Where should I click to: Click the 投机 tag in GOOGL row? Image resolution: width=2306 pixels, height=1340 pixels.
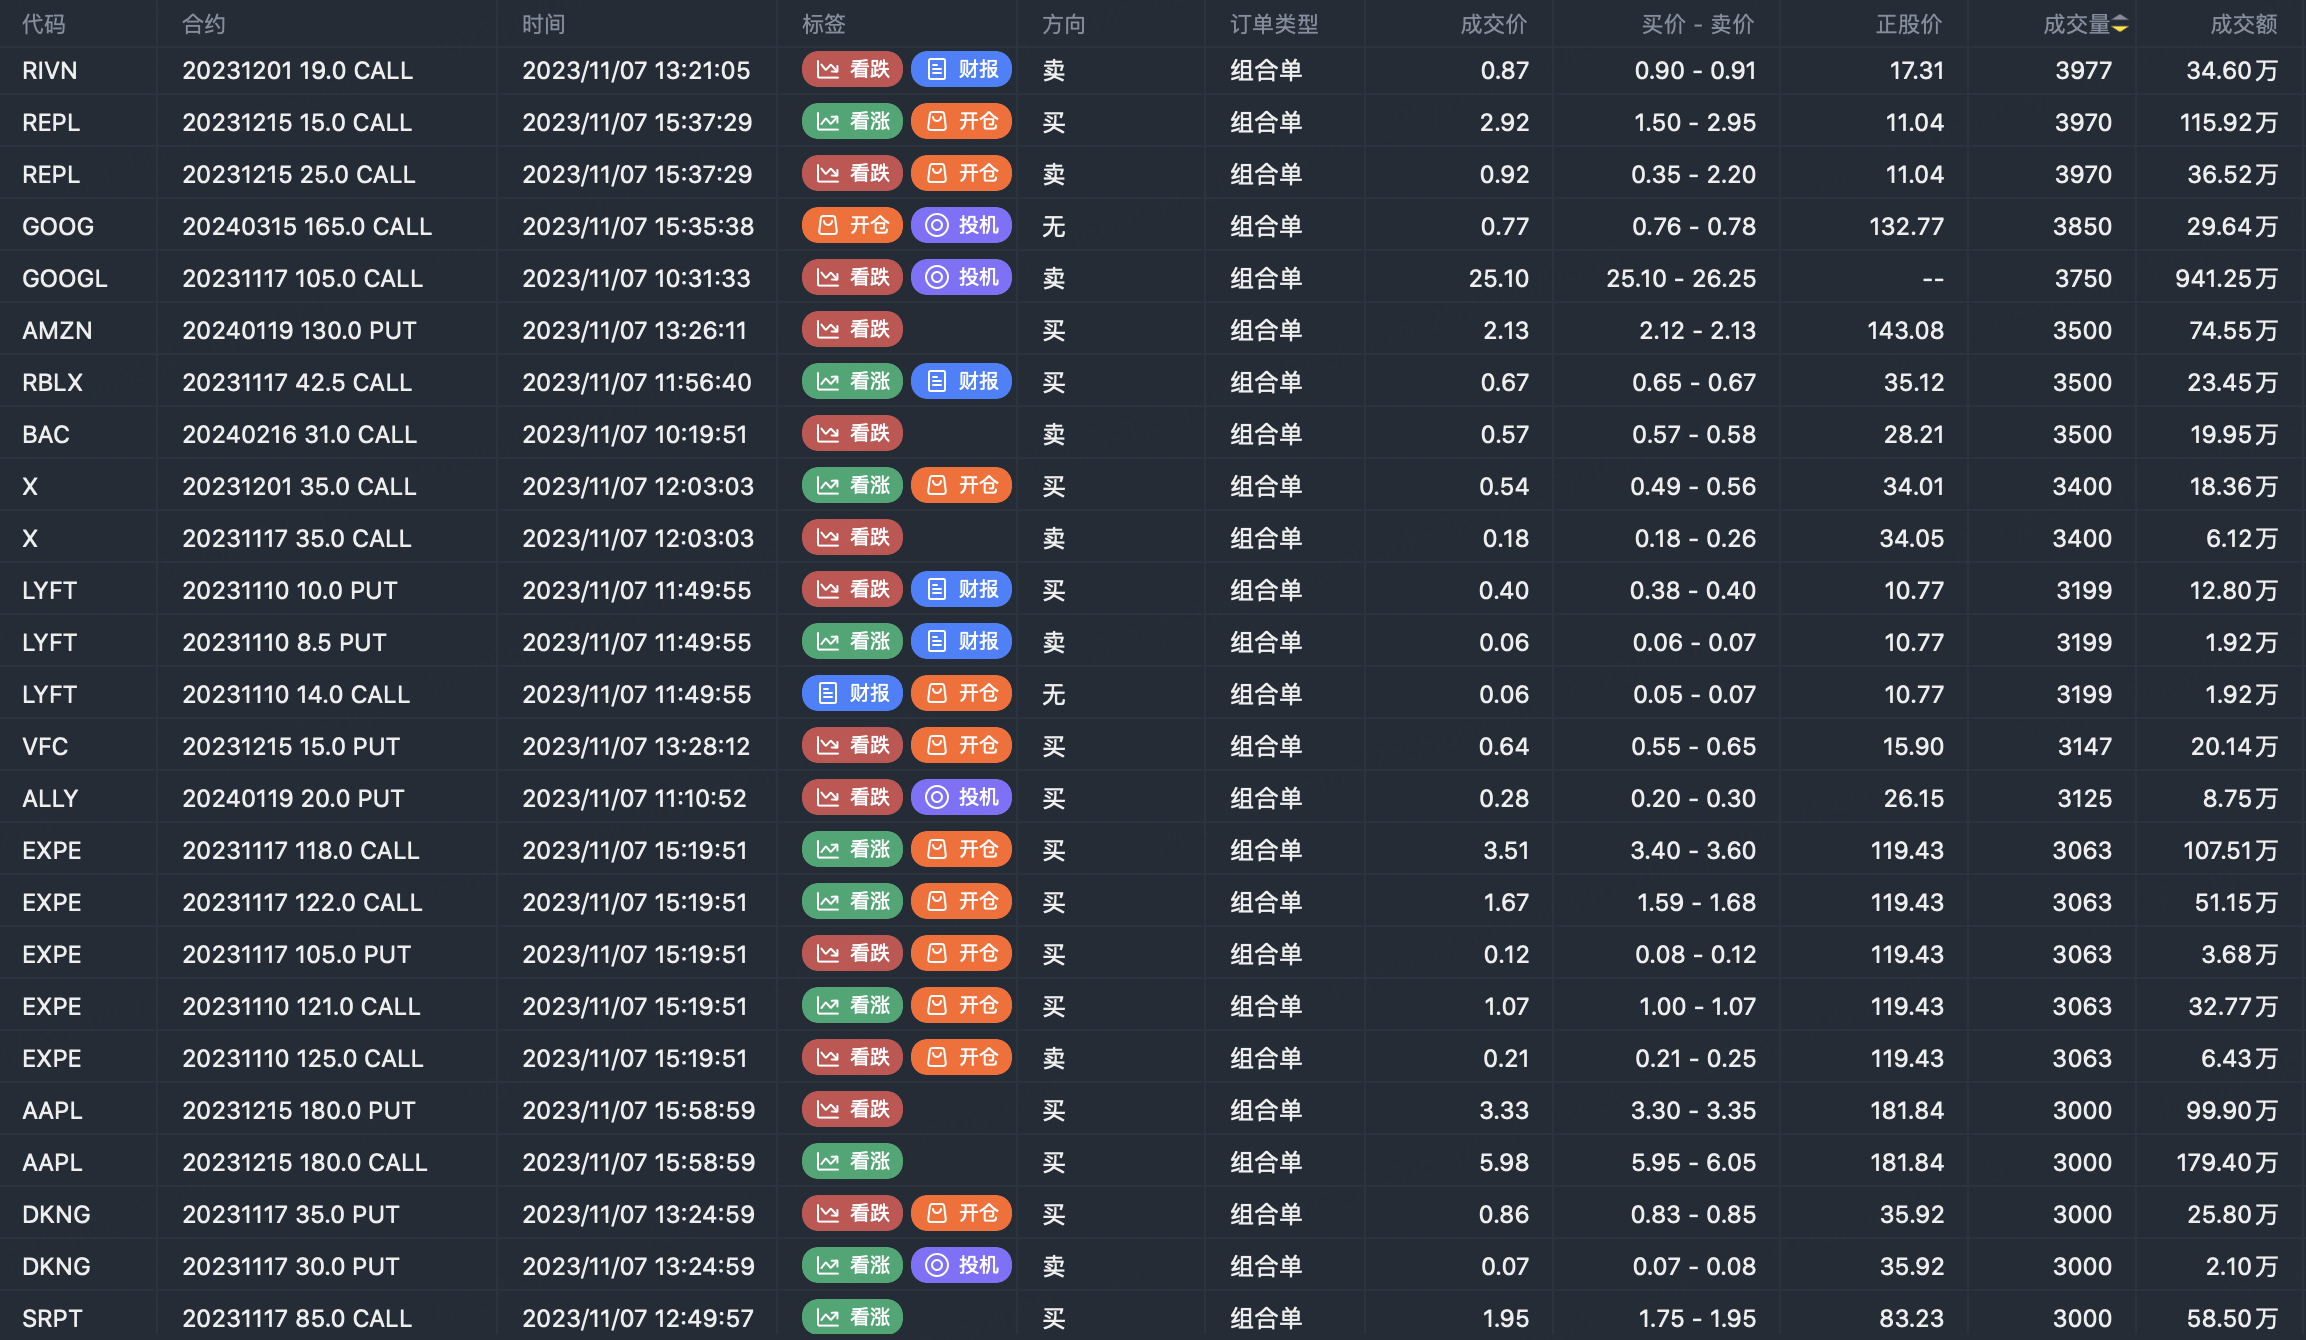(962, 278)
